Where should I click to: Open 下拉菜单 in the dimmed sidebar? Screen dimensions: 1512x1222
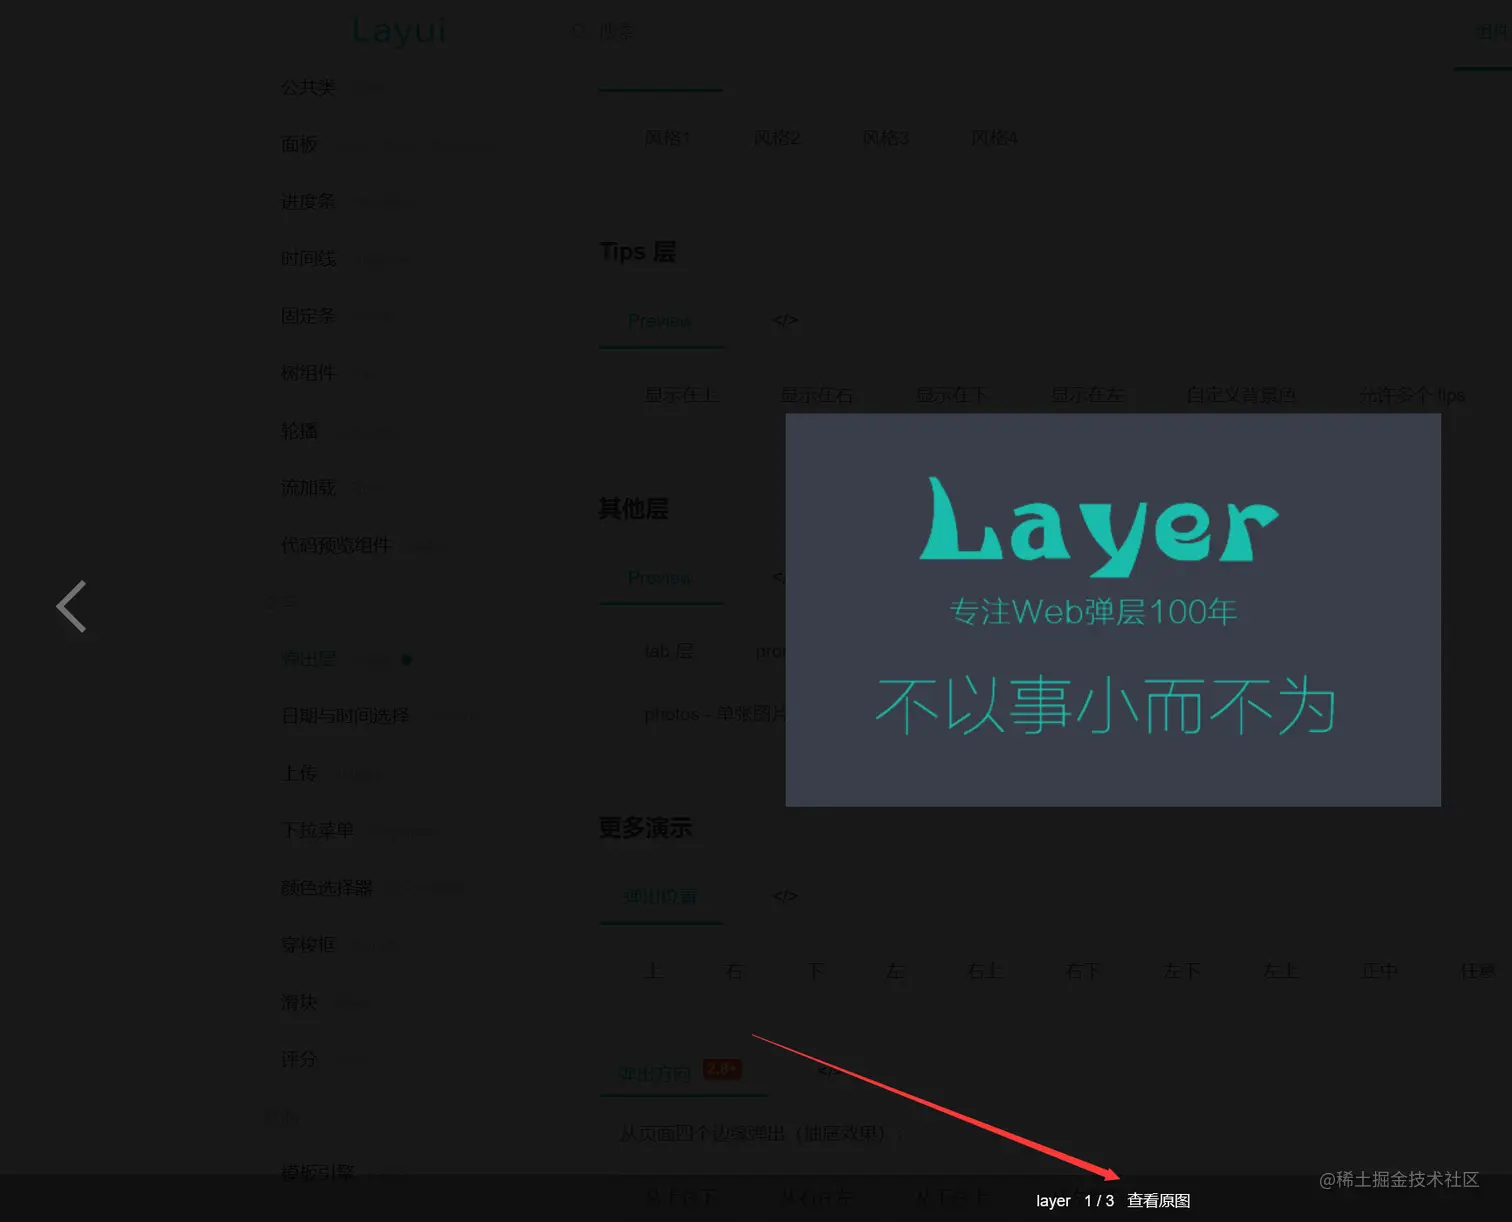317,830
